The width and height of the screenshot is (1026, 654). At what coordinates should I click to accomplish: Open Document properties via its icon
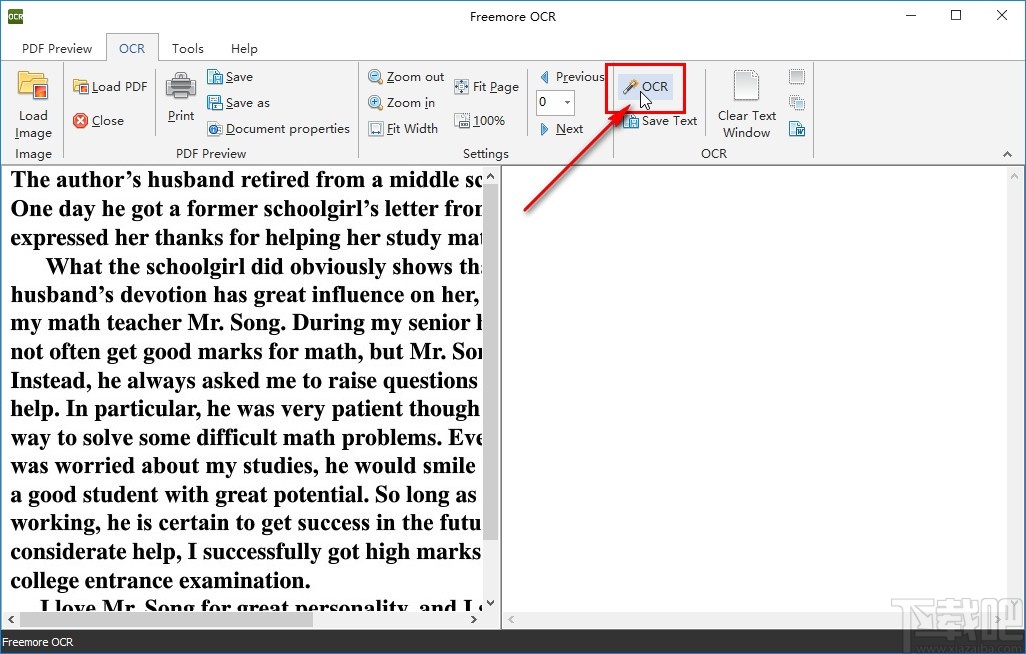tap(214, 128)
